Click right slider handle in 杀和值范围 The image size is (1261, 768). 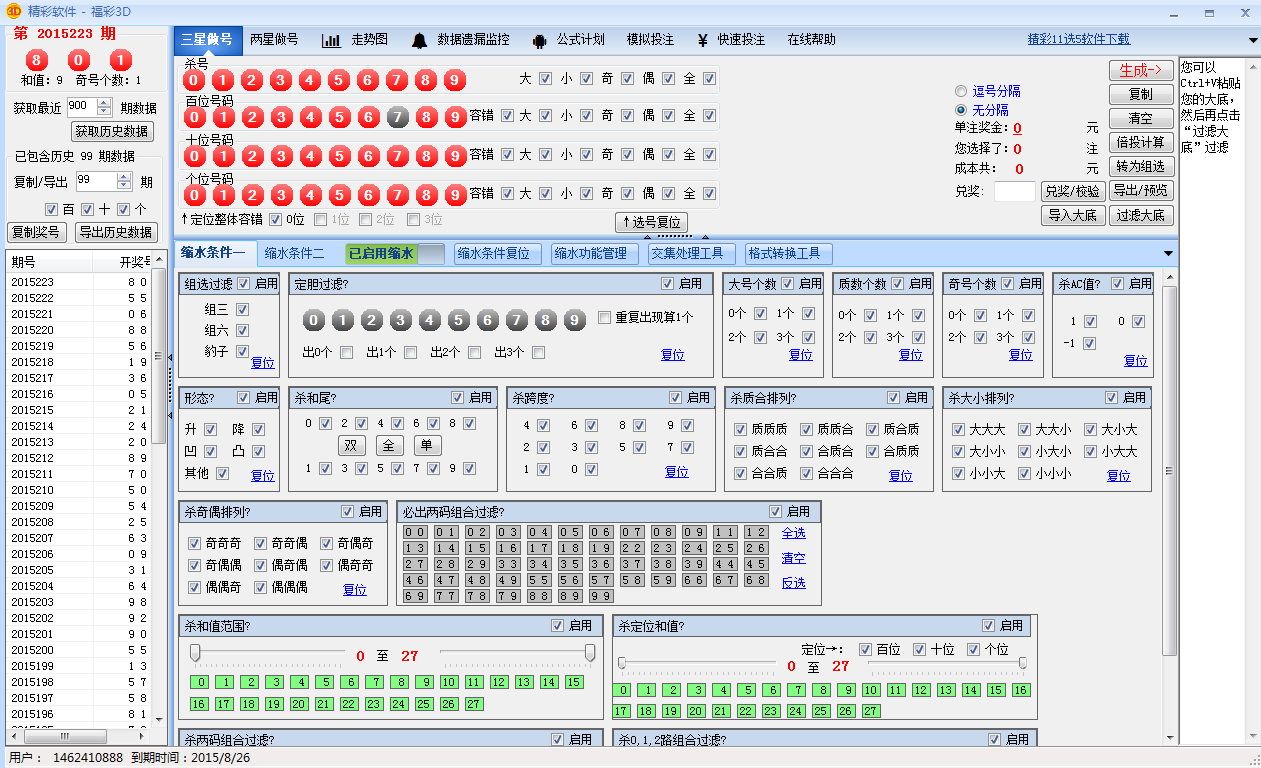pyautogui.click(x=590, y=653)
